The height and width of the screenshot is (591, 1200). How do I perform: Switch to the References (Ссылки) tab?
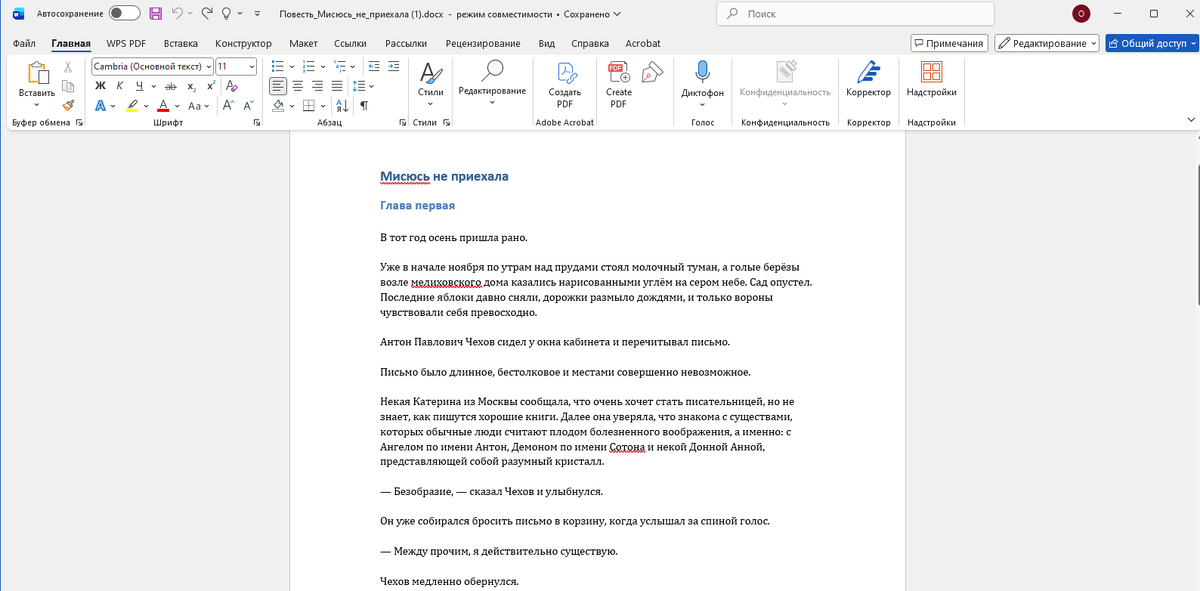[x=350, y=43]
